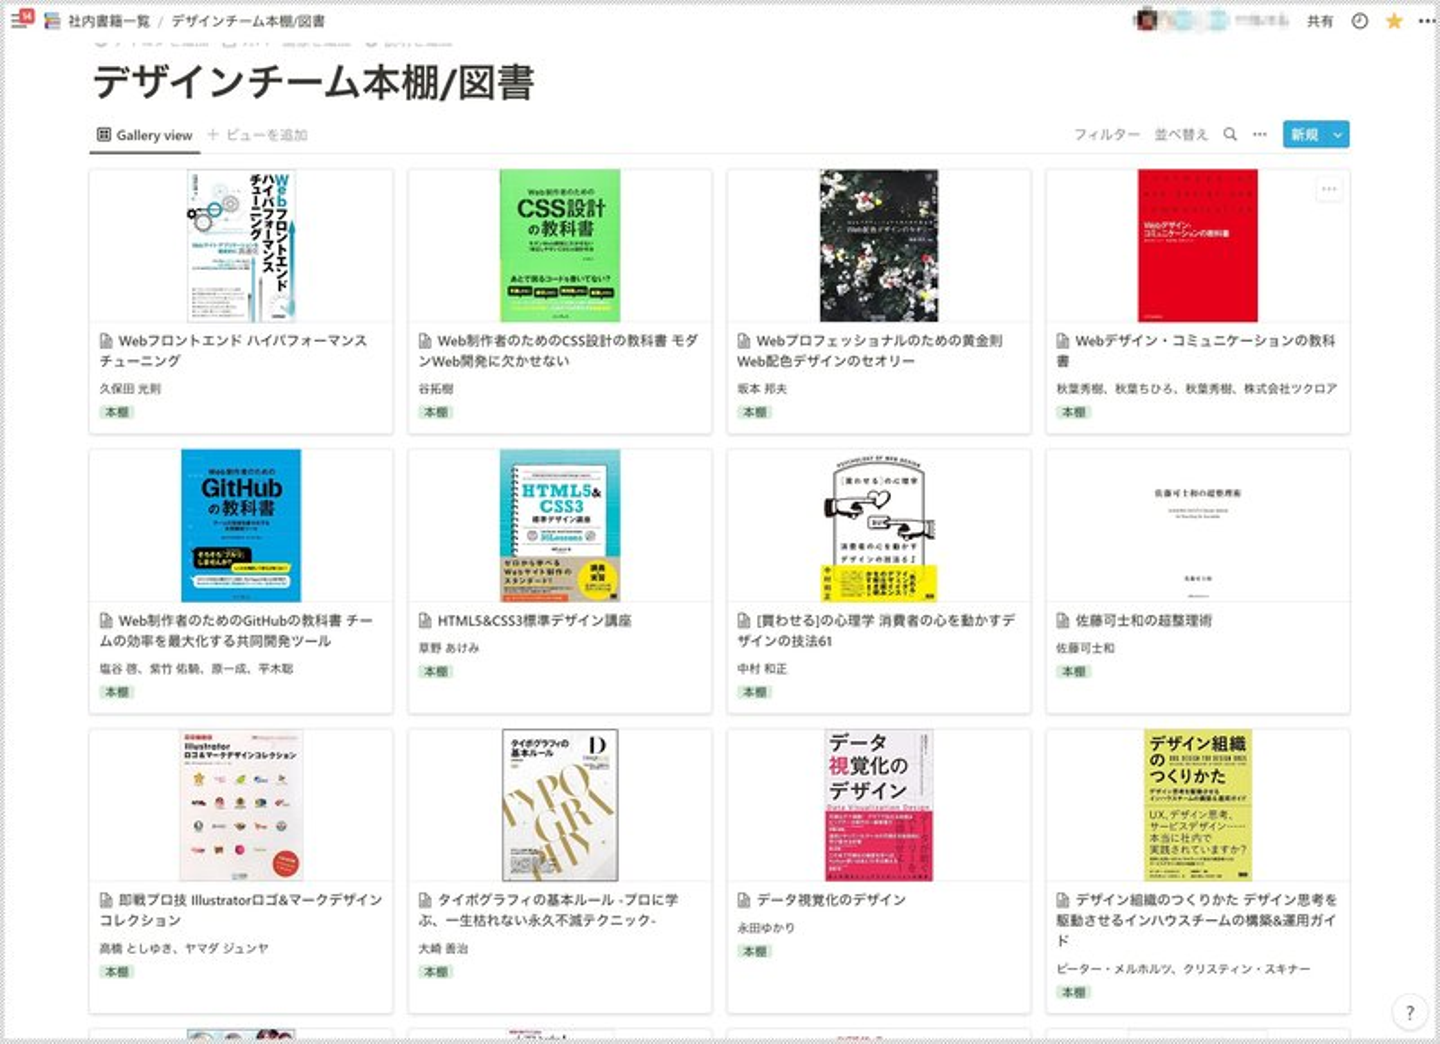The image size is (1440, 1044).
Task: Go to 社内書籍一覧 breadcrumb link
Action: pyautogui.click(x=109, y=20)
